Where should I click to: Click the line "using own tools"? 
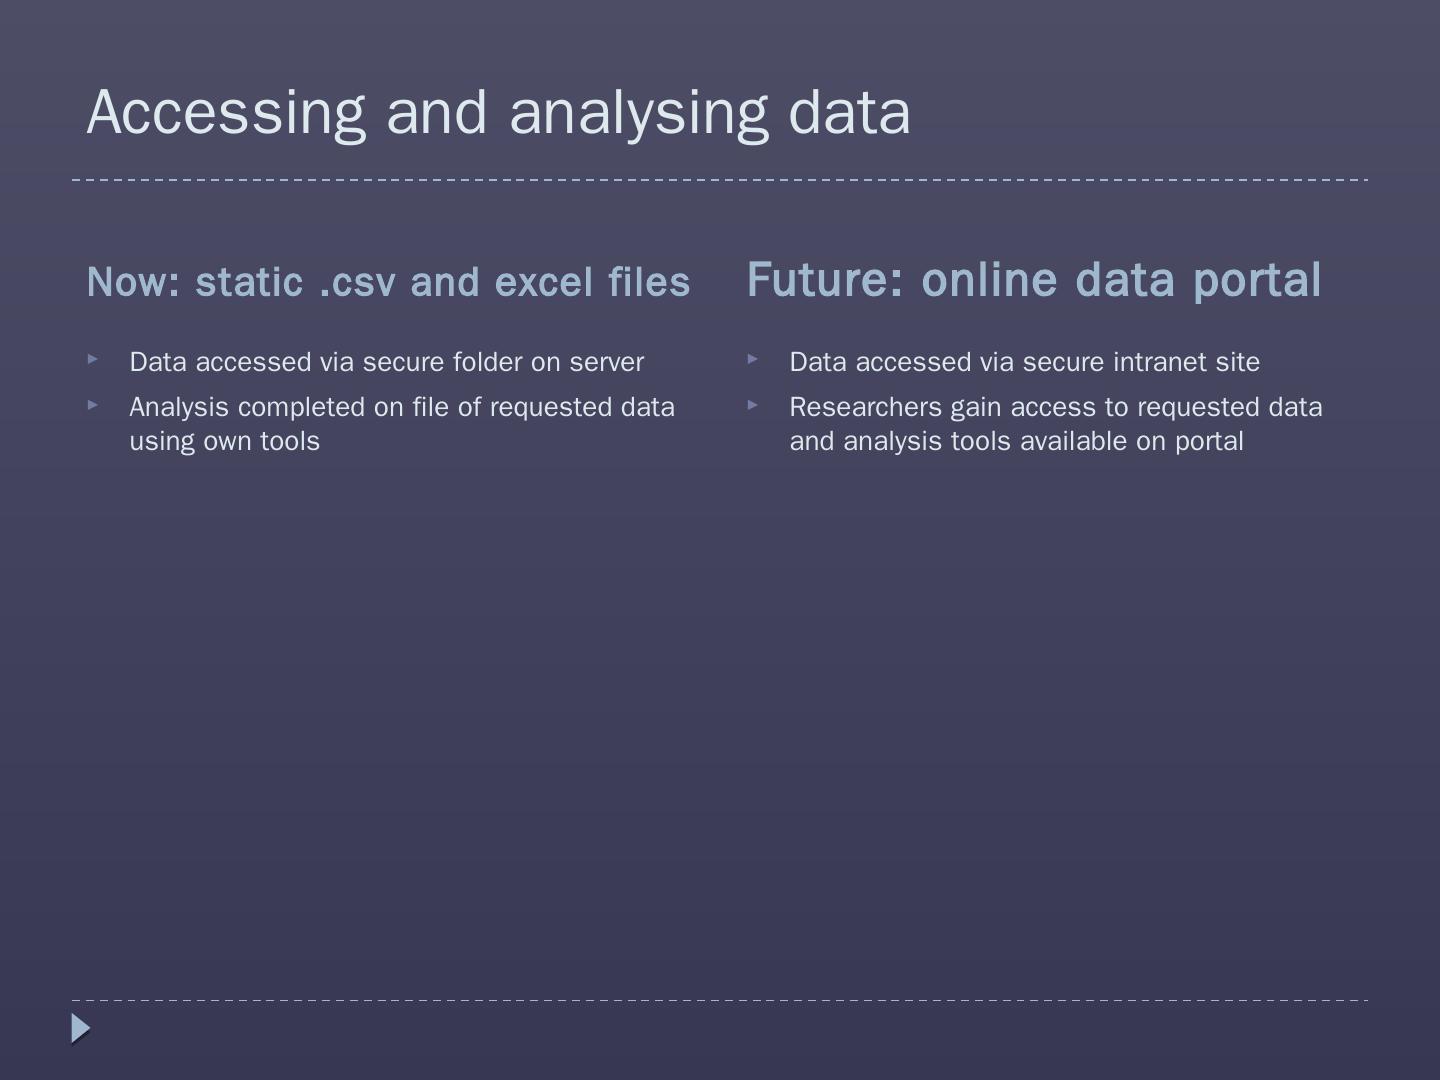(x=224, y=441)
